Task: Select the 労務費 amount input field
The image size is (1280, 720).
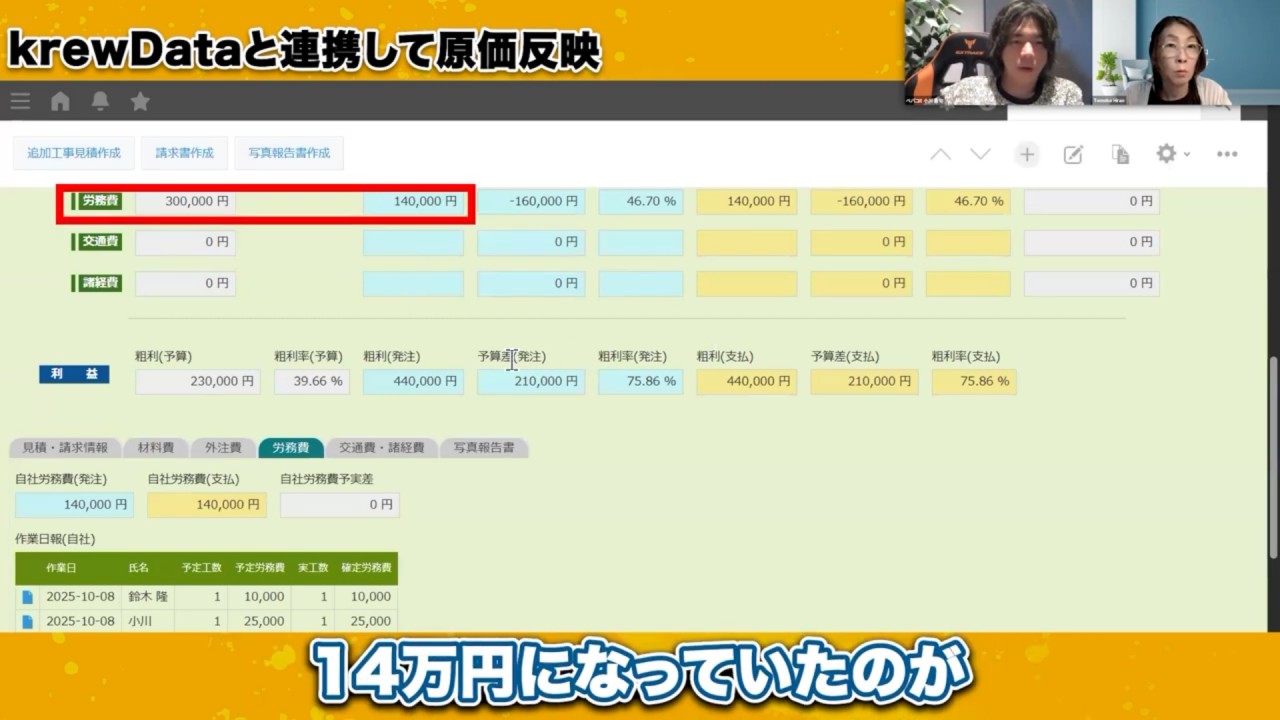Action: pos(185,201)
